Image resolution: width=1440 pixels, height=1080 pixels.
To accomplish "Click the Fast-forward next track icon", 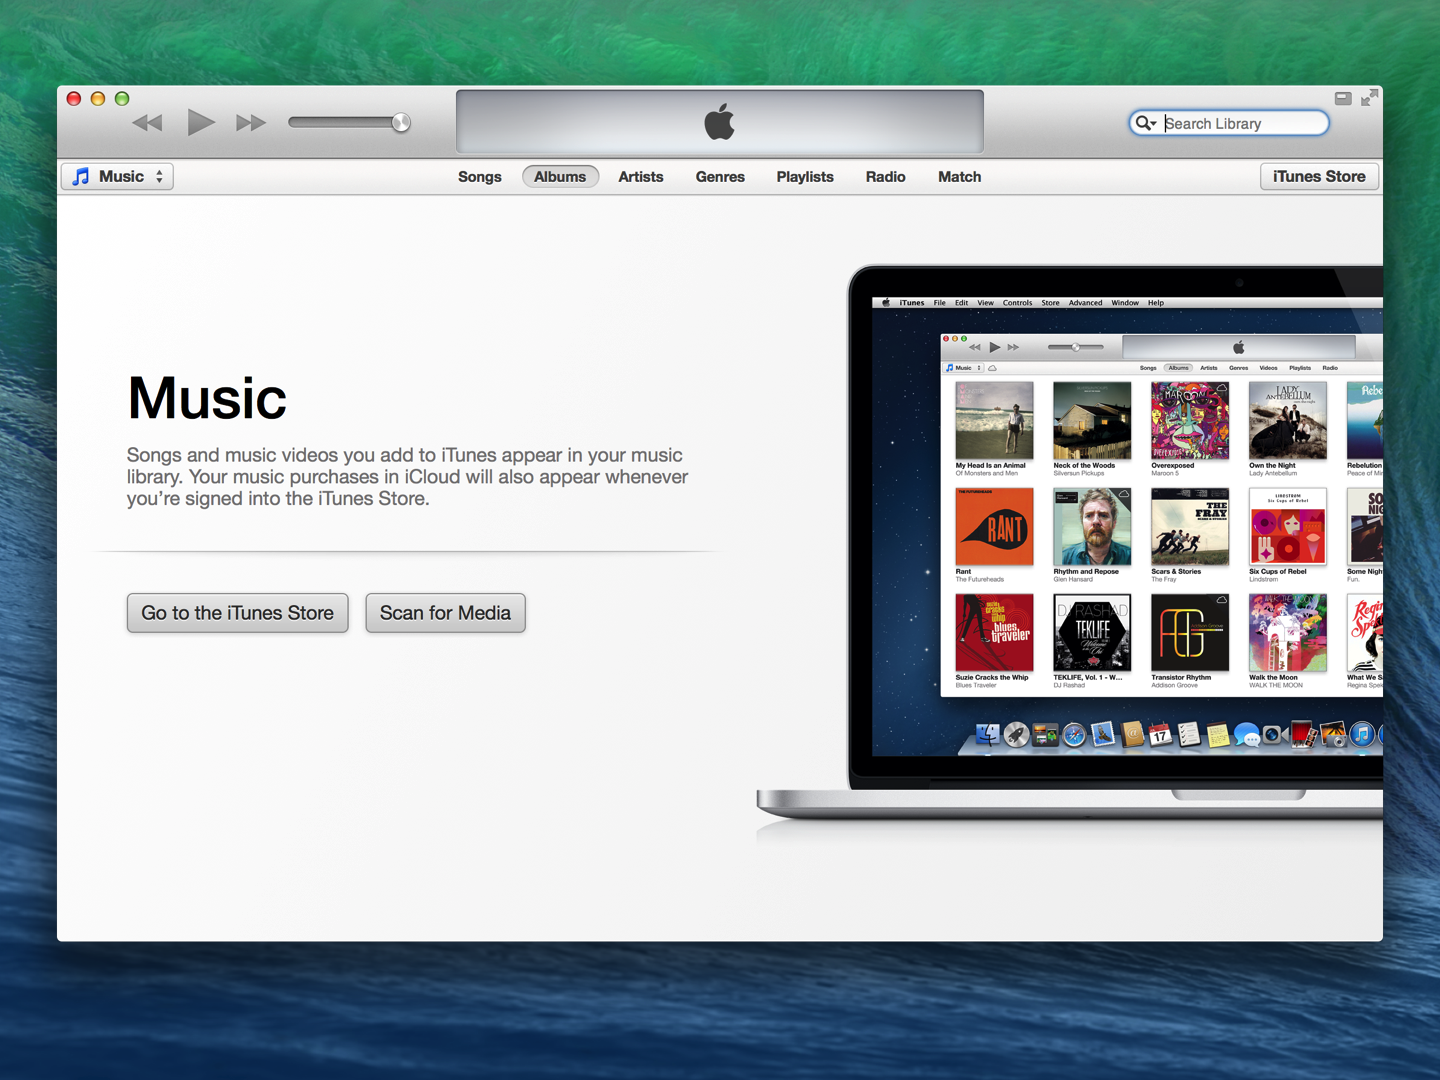I will [x=250, y=123].
